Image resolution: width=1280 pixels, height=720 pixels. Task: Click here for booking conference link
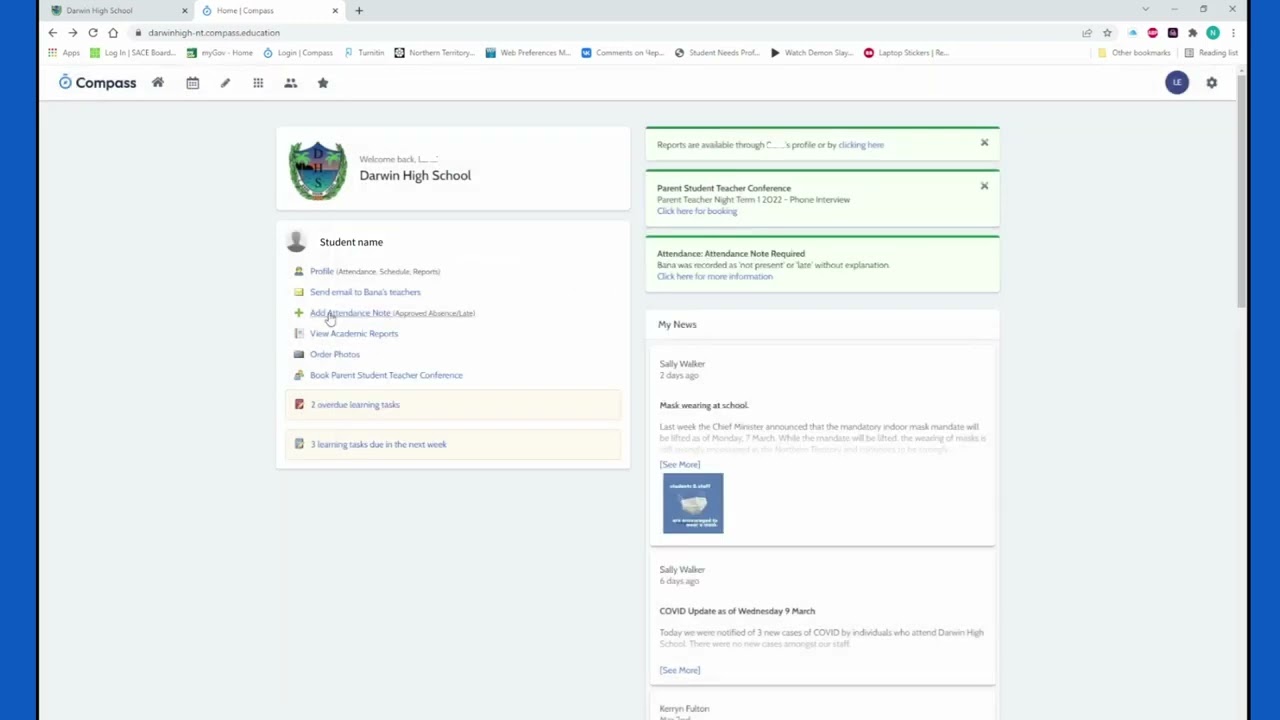coord(697,211)
